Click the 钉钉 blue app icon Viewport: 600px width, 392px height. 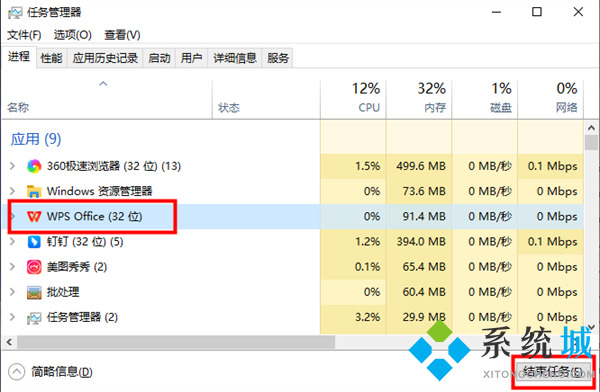(x=34, y=242)
